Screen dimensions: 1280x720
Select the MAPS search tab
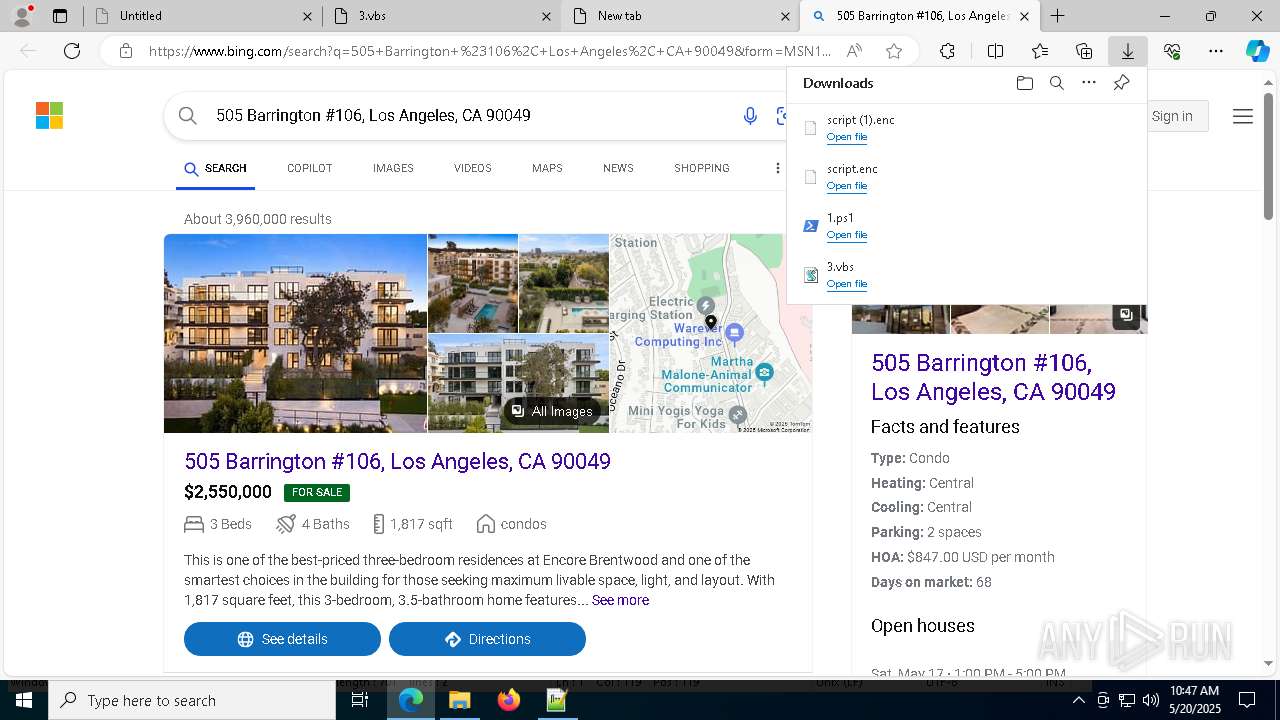547,168
